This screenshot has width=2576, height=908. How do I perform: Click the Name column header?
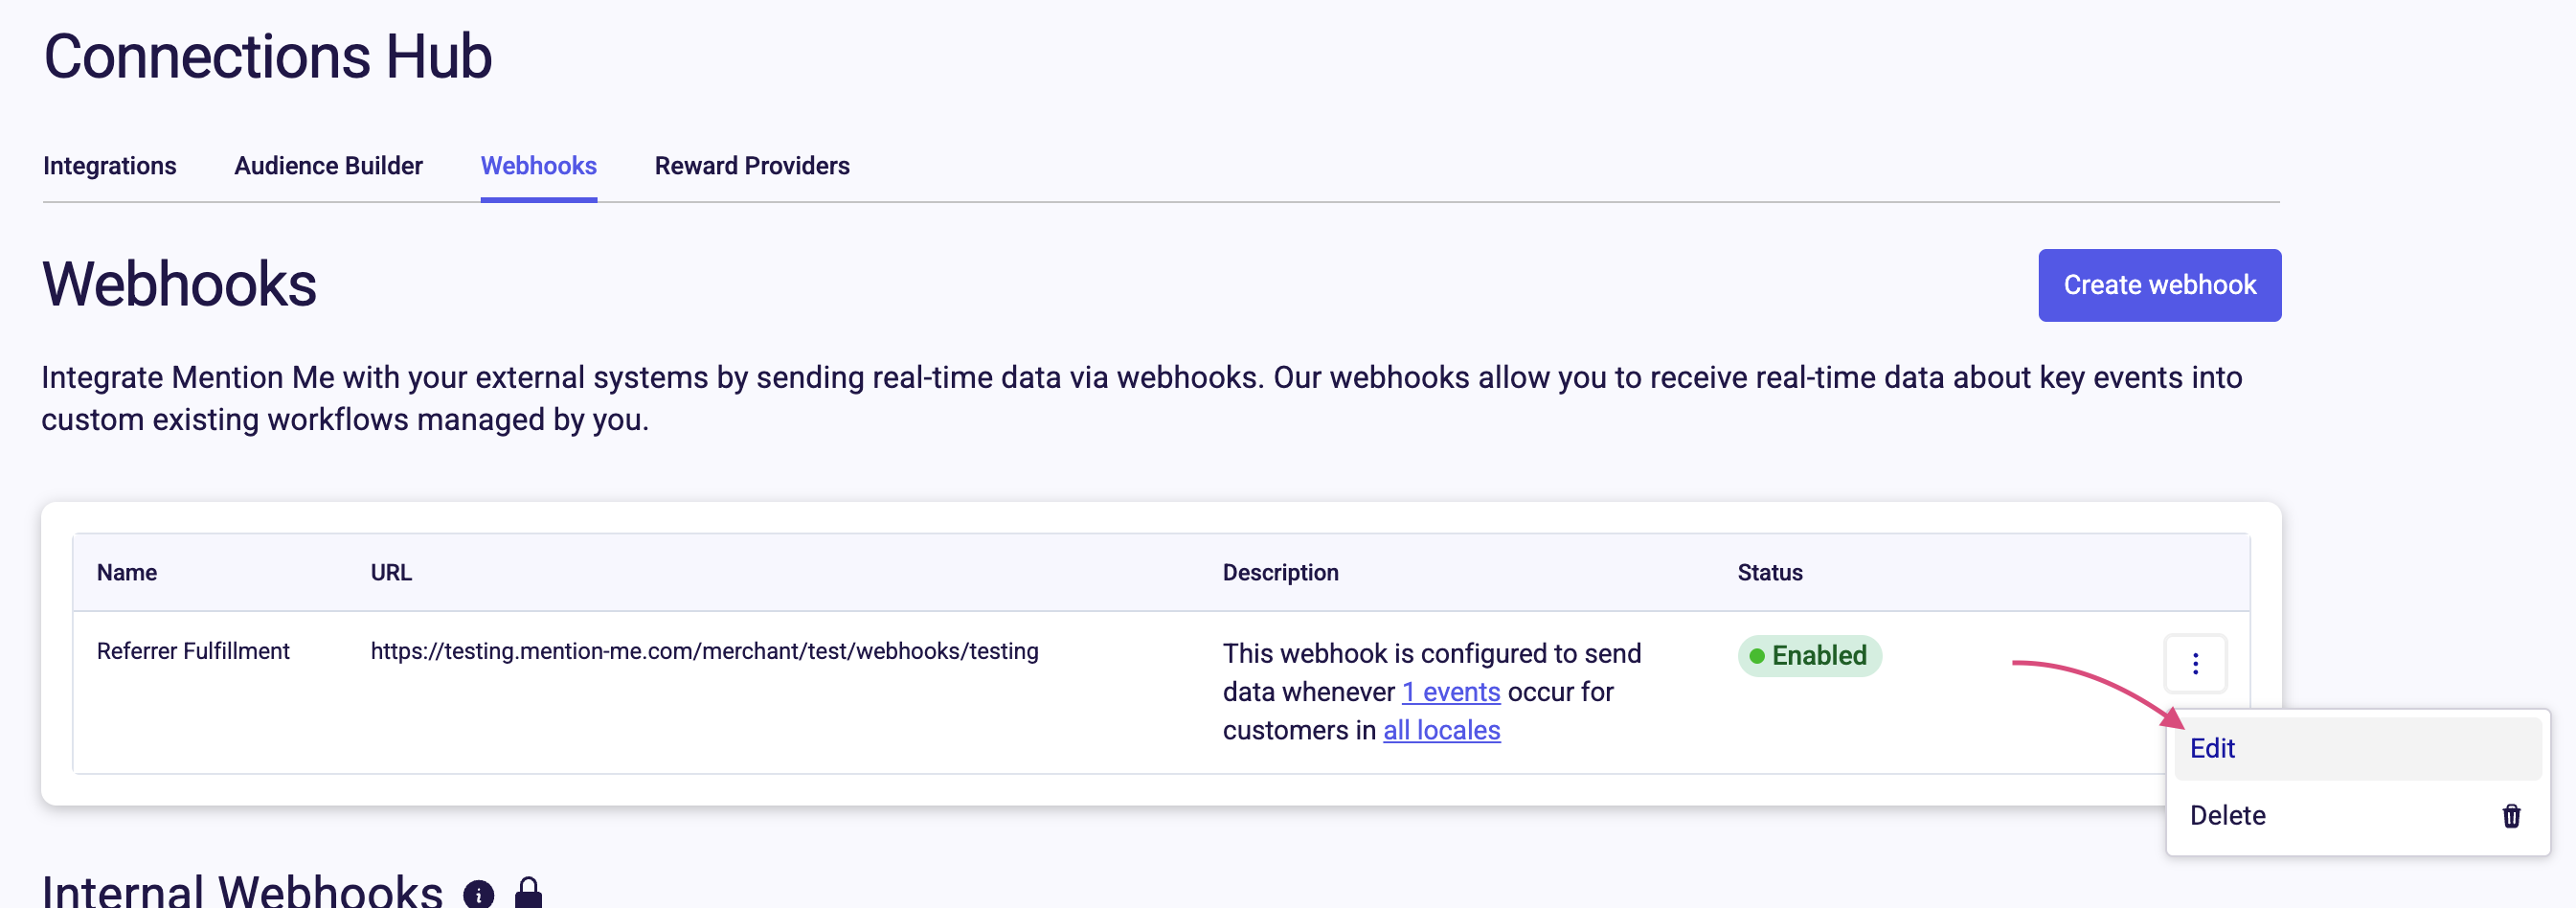(127, 573)
